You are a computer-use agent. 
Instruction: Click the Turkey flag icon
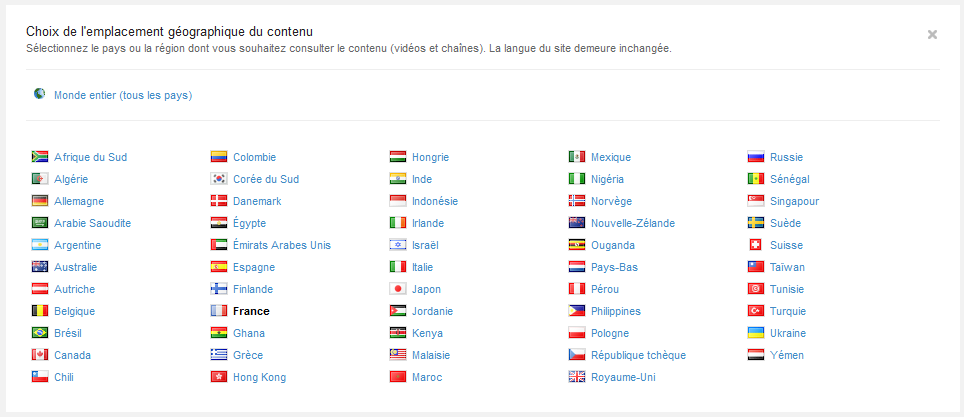pos(756,311)
